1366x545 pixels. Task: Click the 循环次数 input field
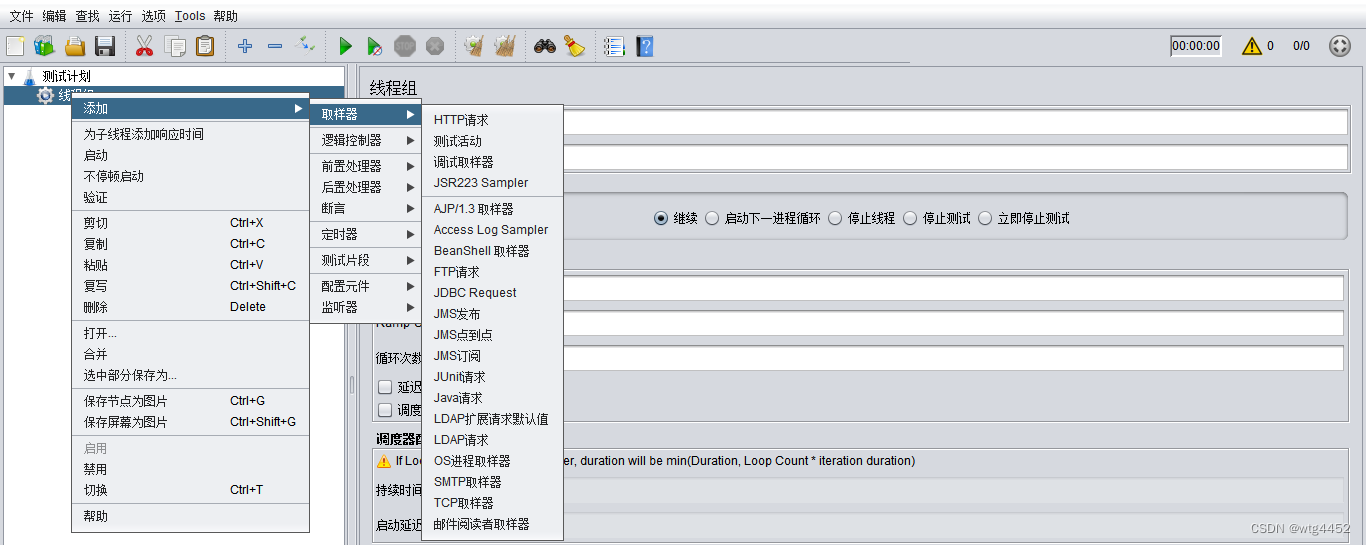click(x=953, y=358)
